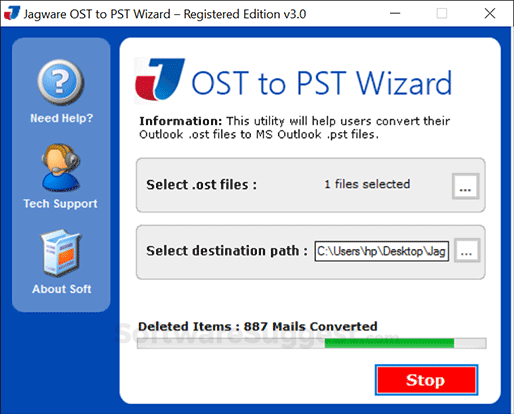The height and width of the screenshot is (414, 514).
Task: Select the About Soft label
Action: pos(62,289)
